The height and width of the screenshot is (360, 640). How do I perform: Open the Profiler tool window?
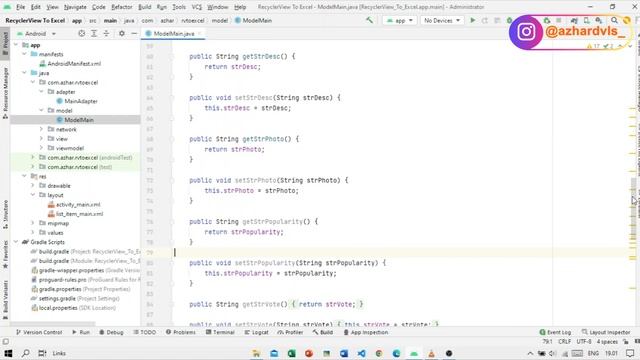(290, 332)
